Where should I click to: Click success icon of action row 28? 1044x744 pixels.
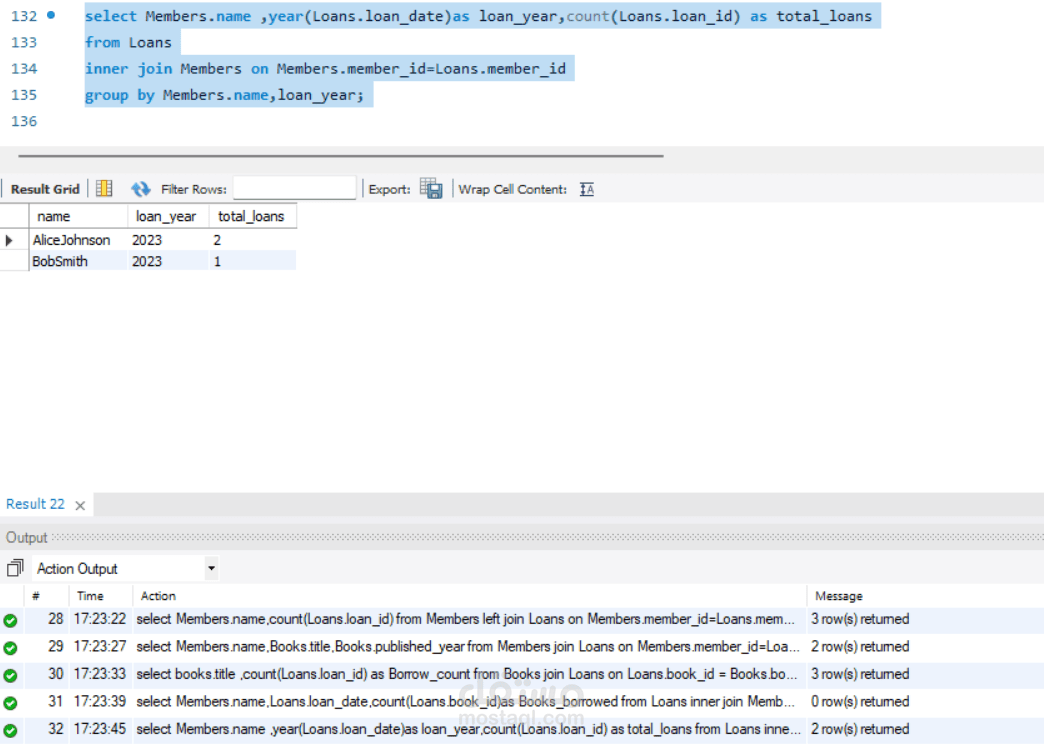(x=10, y=620)
